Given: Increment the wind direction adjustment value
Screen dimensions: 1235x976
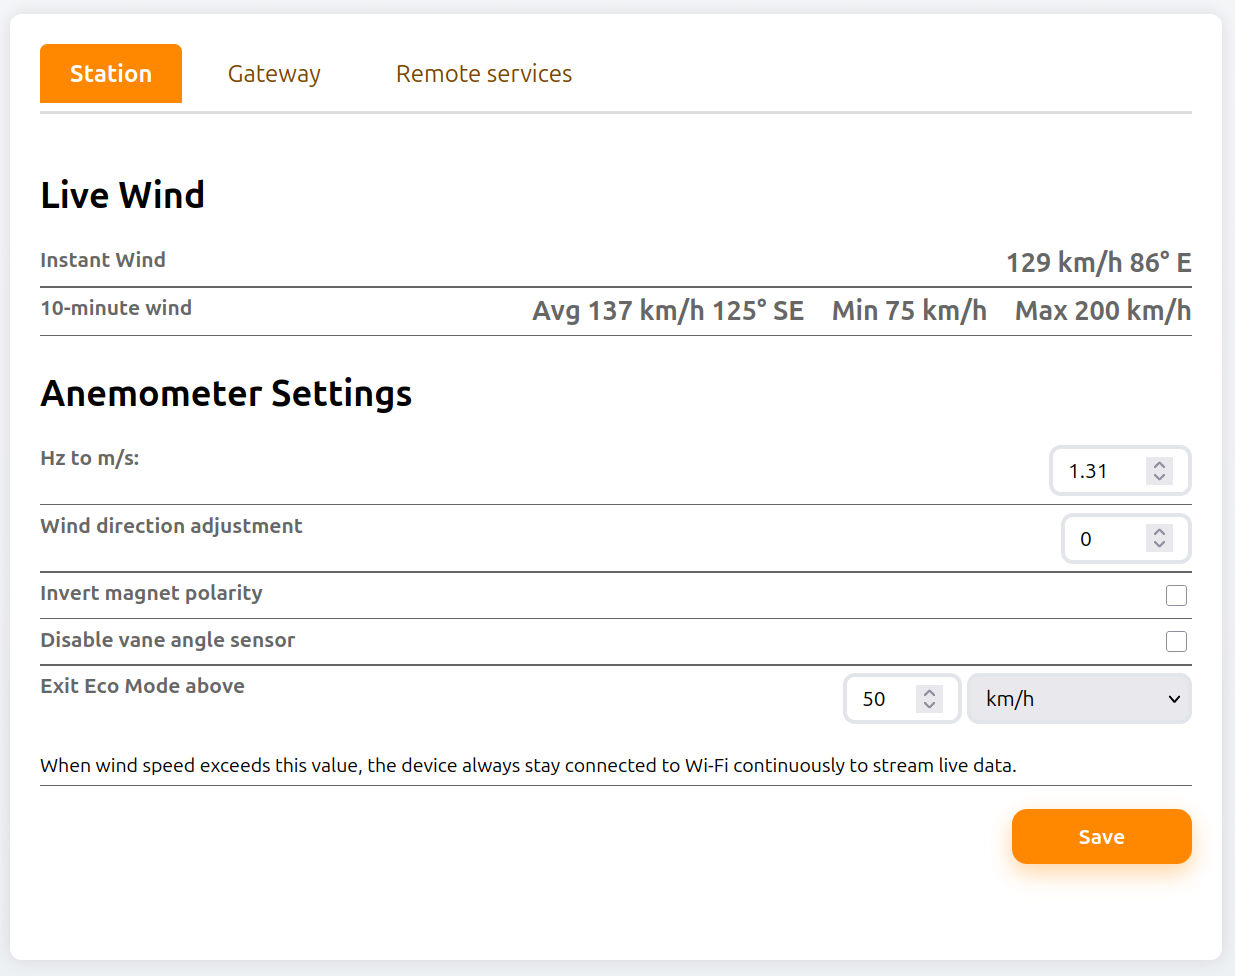Looking at the screenshot, I should click(x=1159, y=532).
